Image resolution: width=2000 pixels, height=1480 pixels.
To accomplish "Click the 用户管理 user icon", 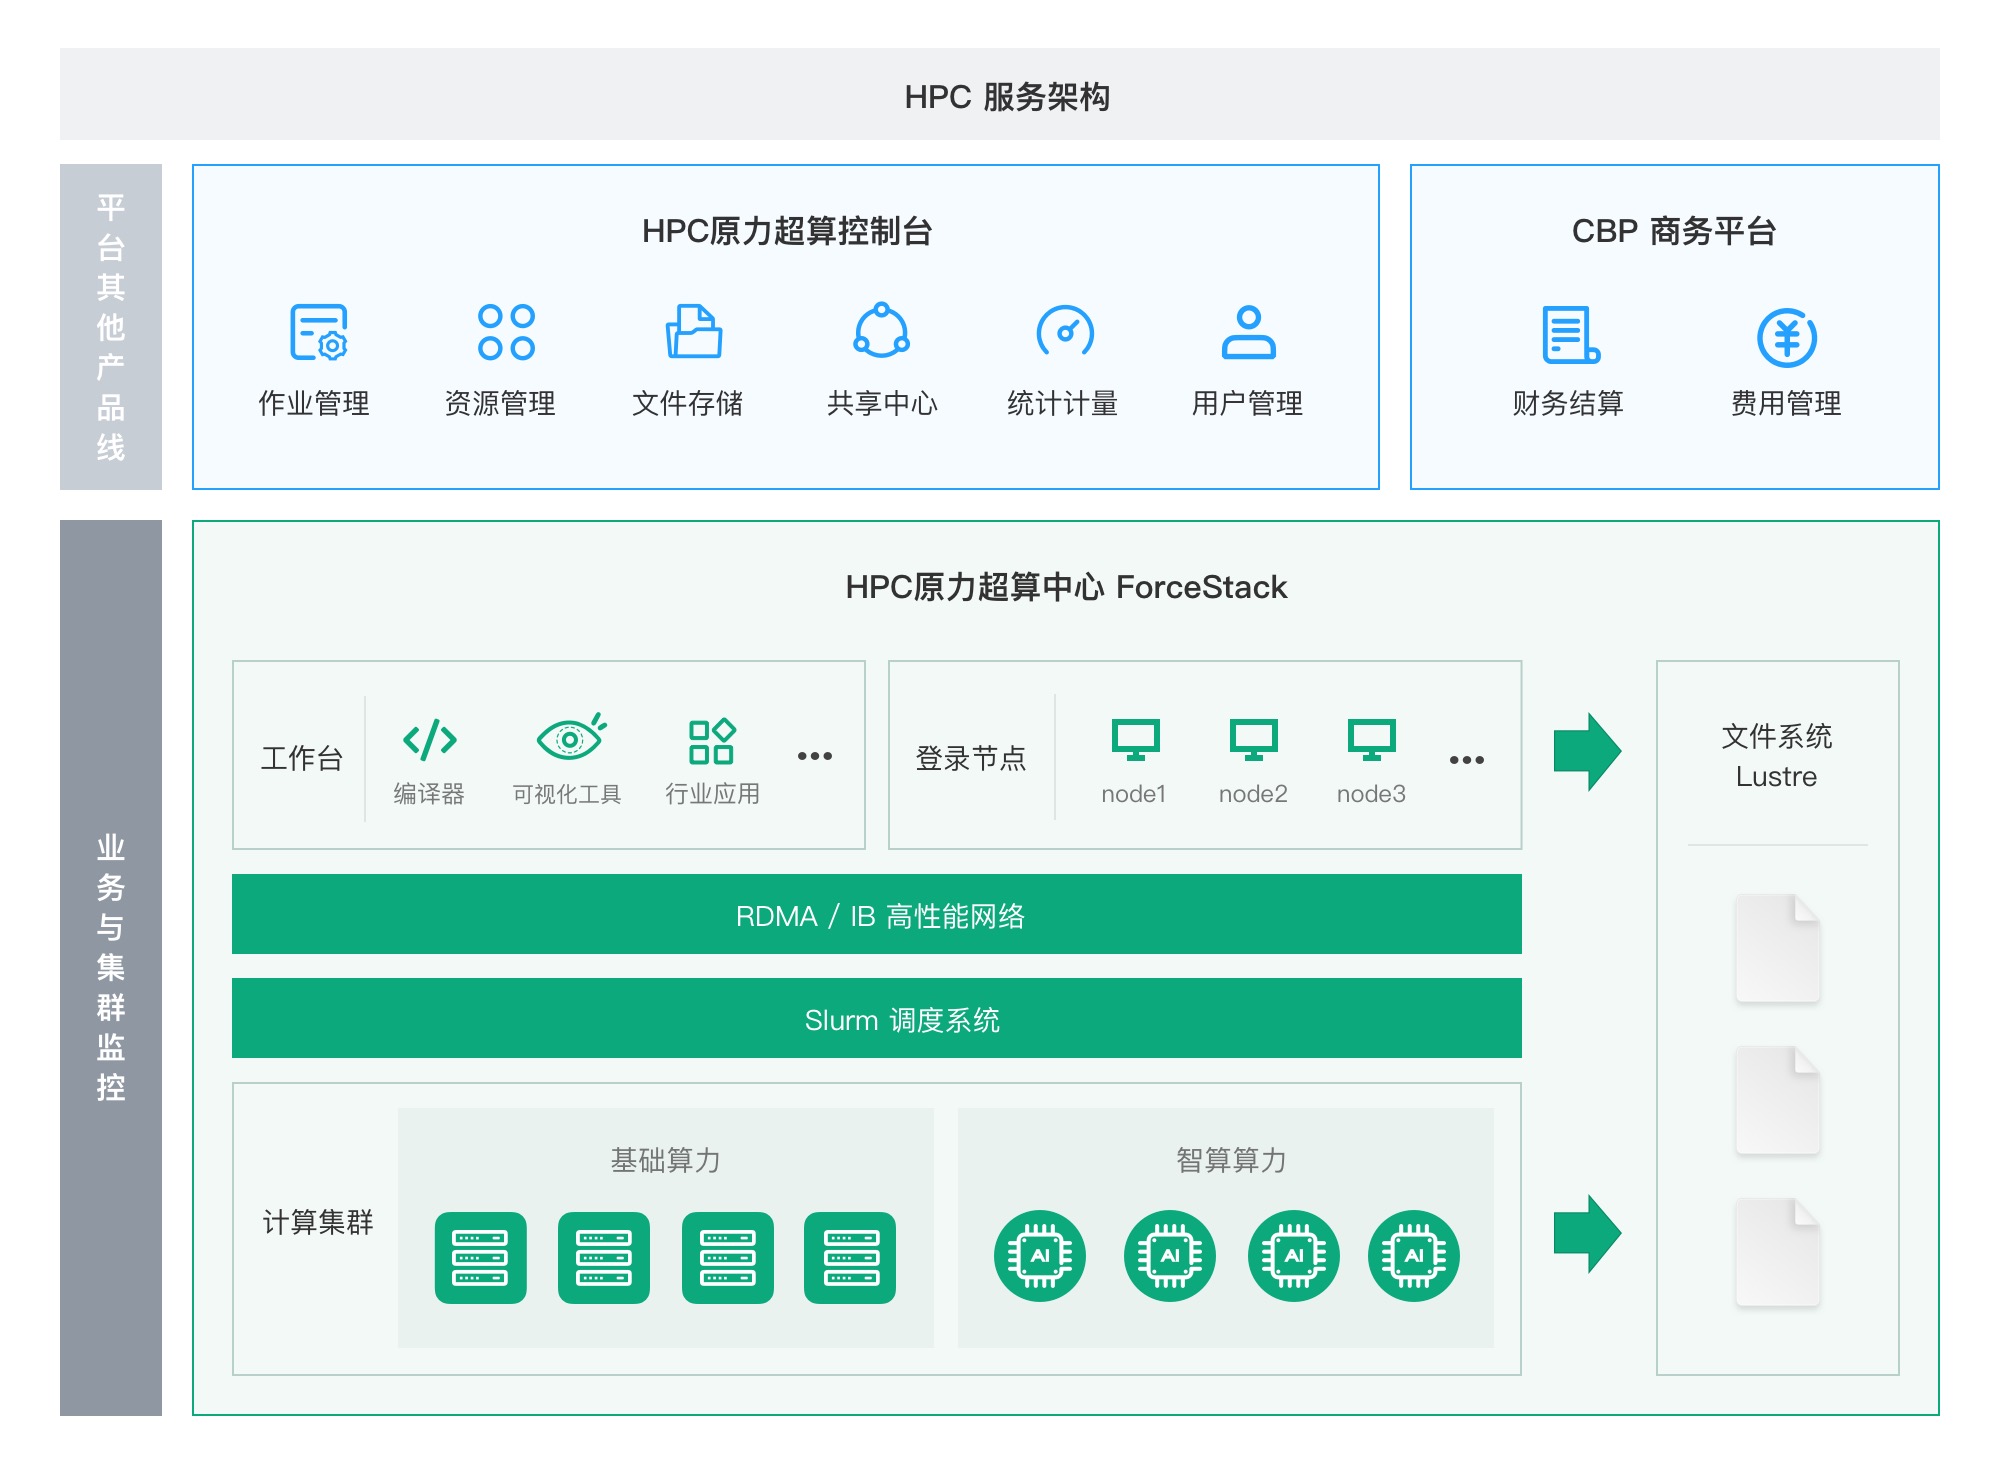I will 1248,332.
